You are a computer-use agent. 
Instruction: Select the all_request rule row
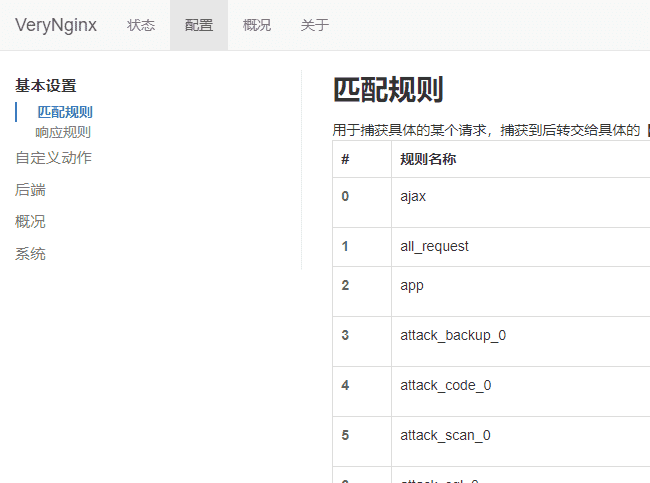(491, 247)
